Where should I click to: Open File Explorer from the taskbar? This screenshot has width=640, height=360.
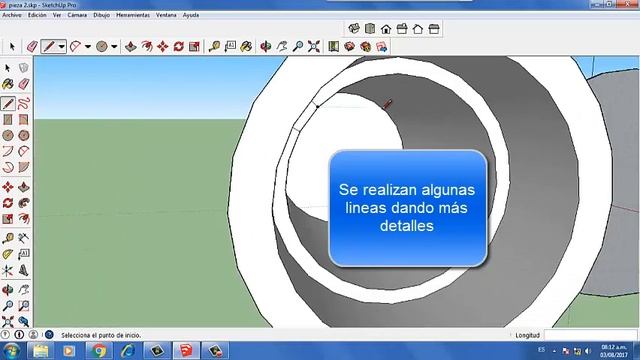pos(40,351)
